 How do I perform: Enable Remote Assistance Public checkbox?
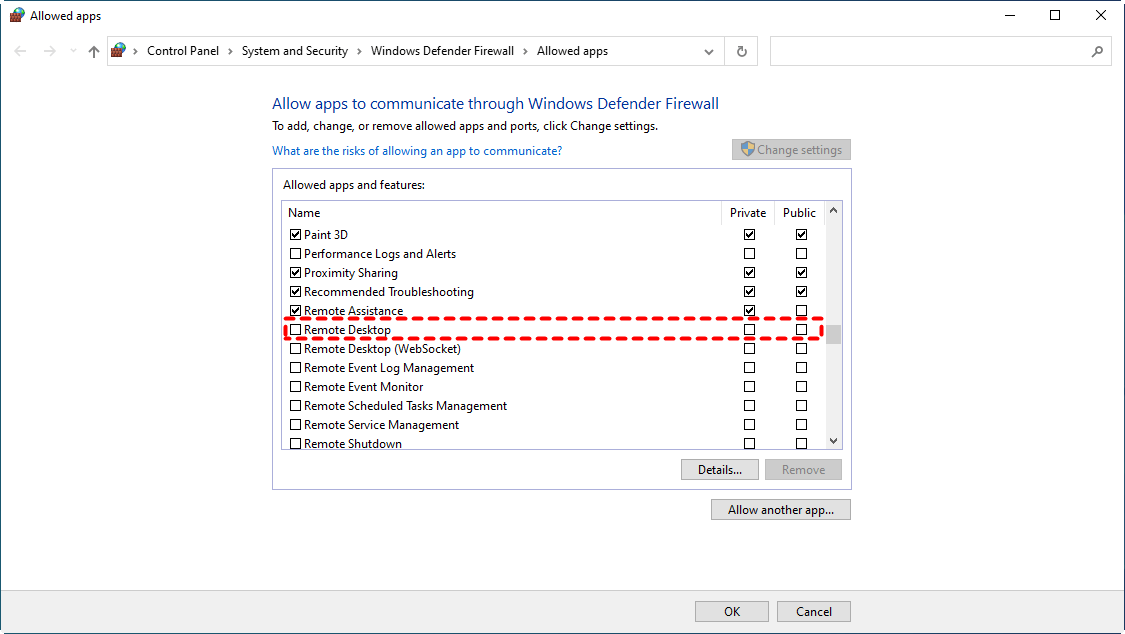801,311
